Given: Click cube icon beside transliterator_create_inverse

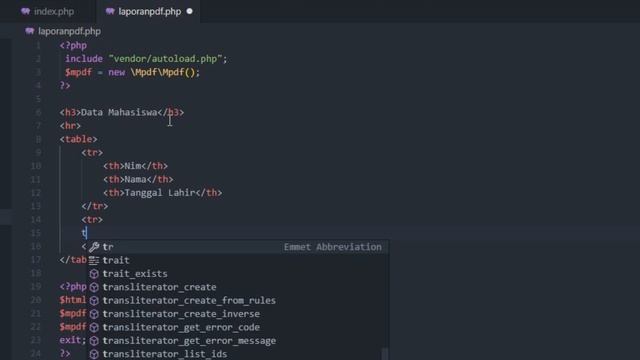Looking at the screenshot, I should tap(94, 314).
